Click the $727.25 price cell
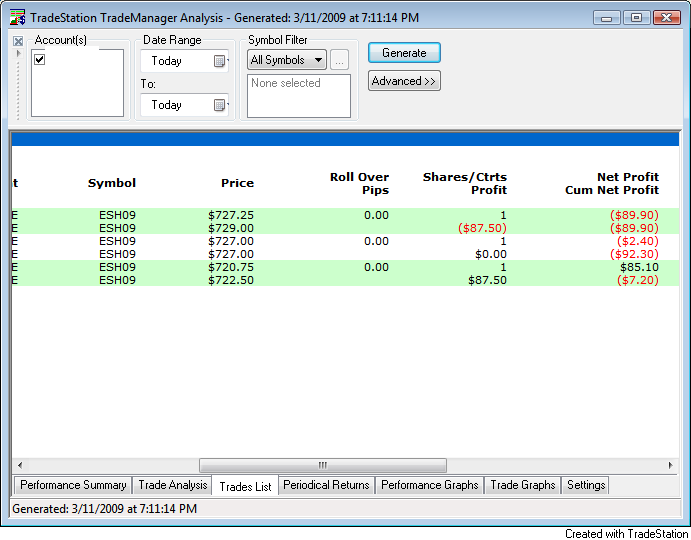Screen dimensions: 691x540 click(231, 215)
